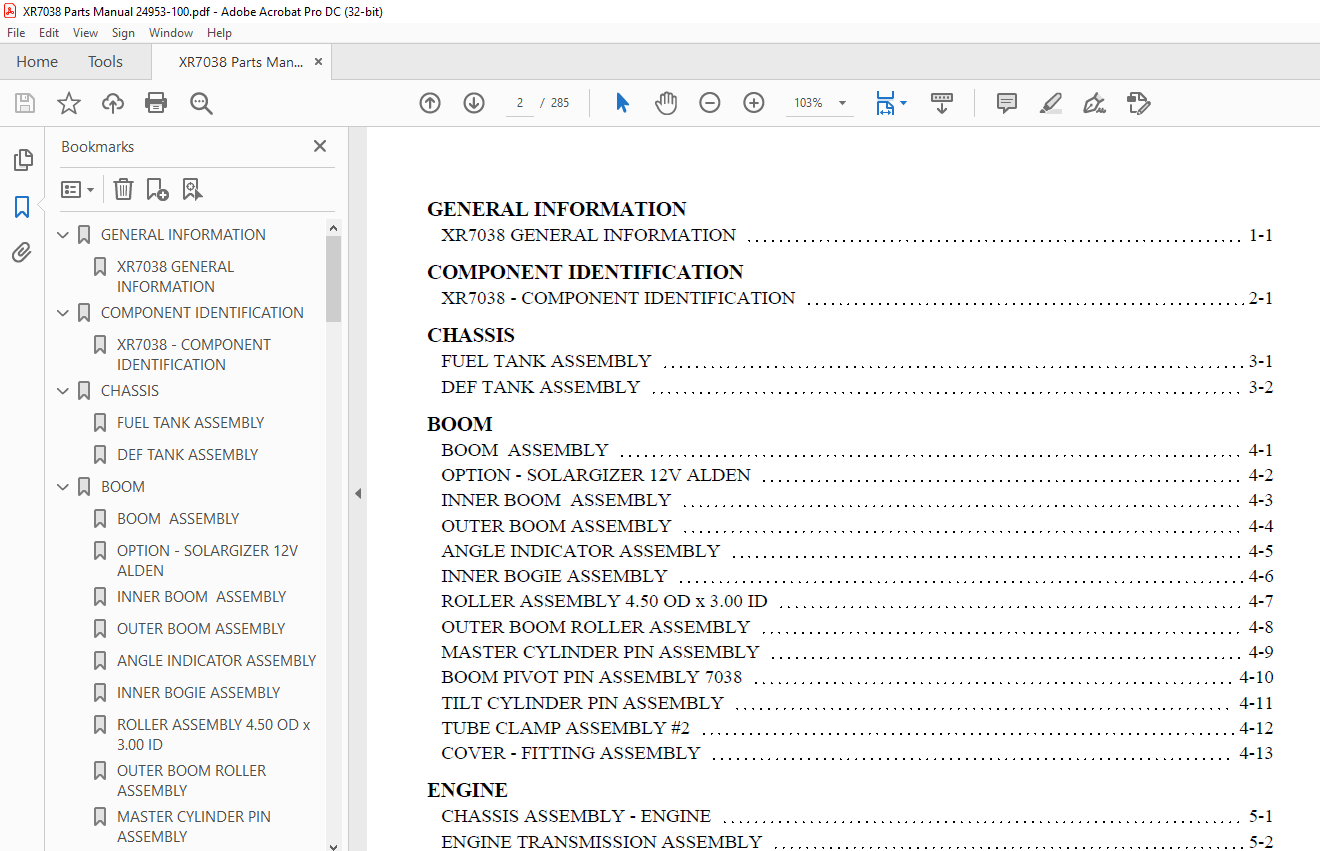Choose the Selection arrow tool
Image resolution: width=1320 pixels, height=851 pixels.
pyautogui.click(x=622, y=103)
